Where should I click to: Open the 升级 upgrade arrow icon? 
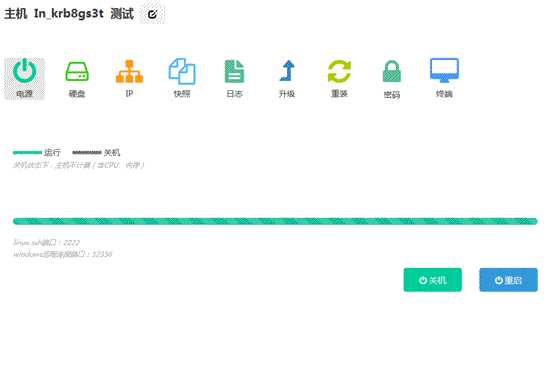[287, 78]
